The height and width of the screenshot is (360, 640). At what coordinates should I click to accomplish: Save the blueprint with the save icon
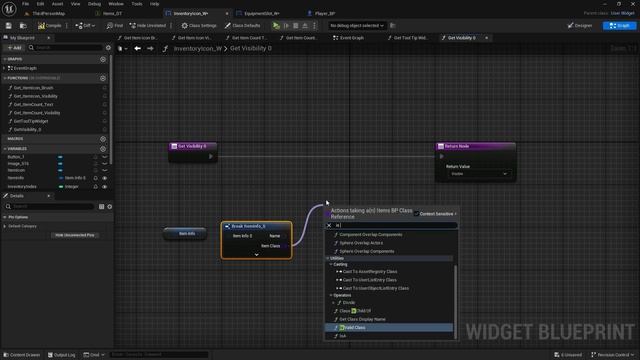click(9, 26)
